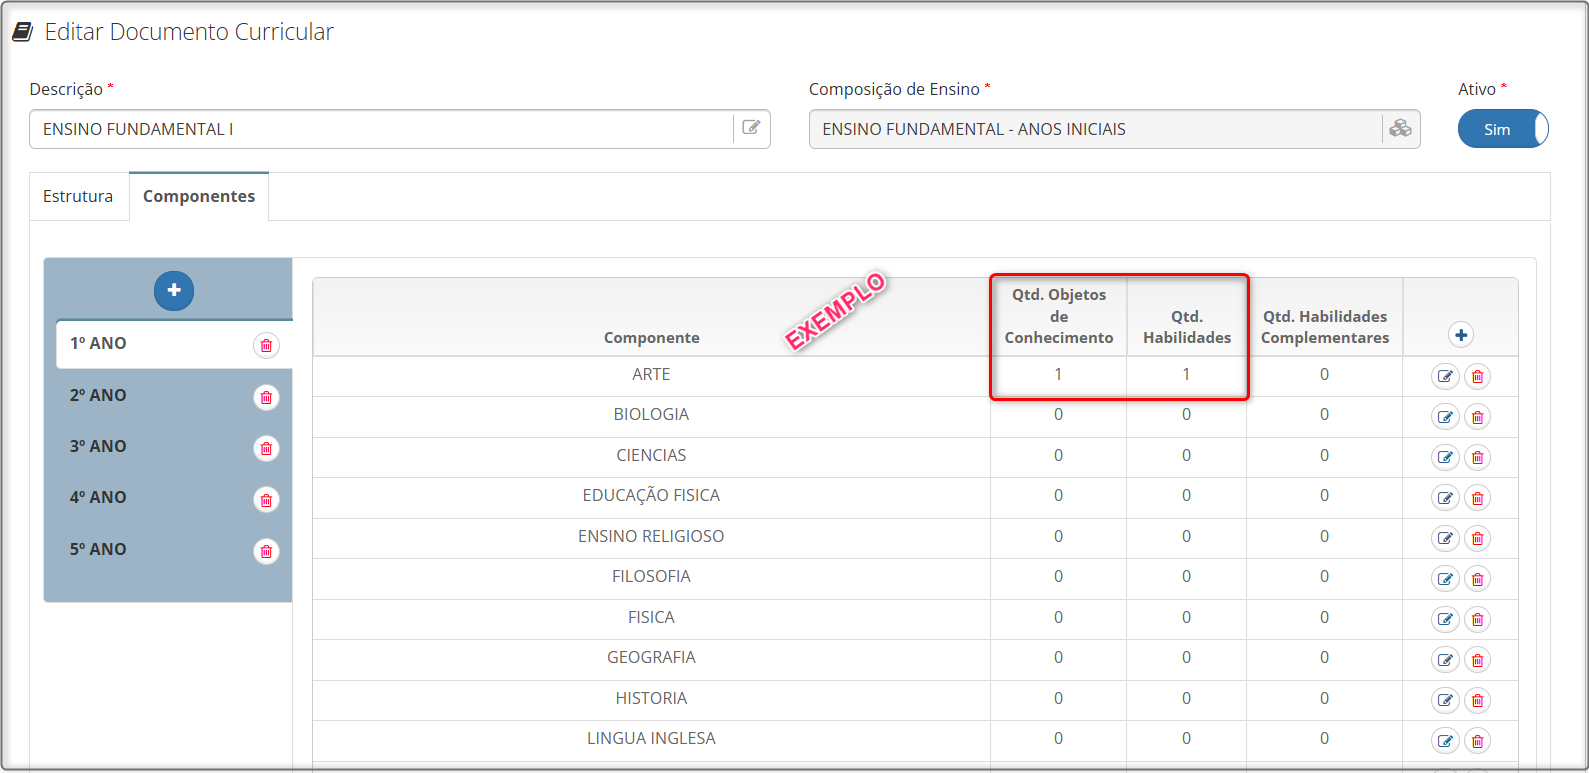
Task: Open the Composição de Ensino picker icon
Action: (1400, 128)
